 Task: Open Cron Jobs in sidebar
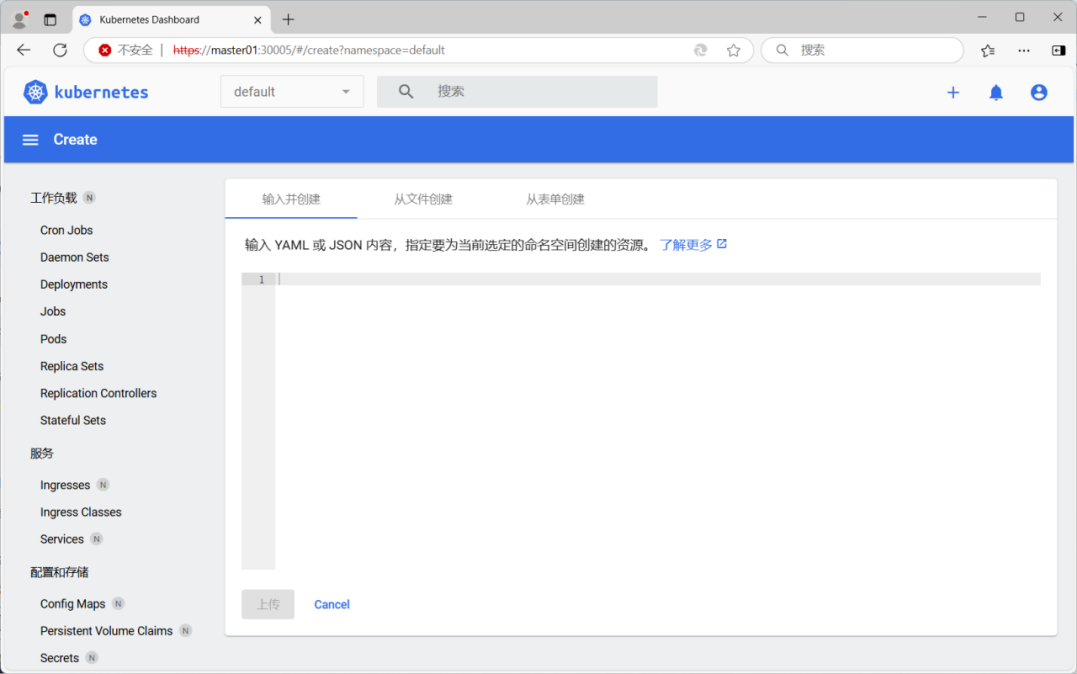coord(66,230)
